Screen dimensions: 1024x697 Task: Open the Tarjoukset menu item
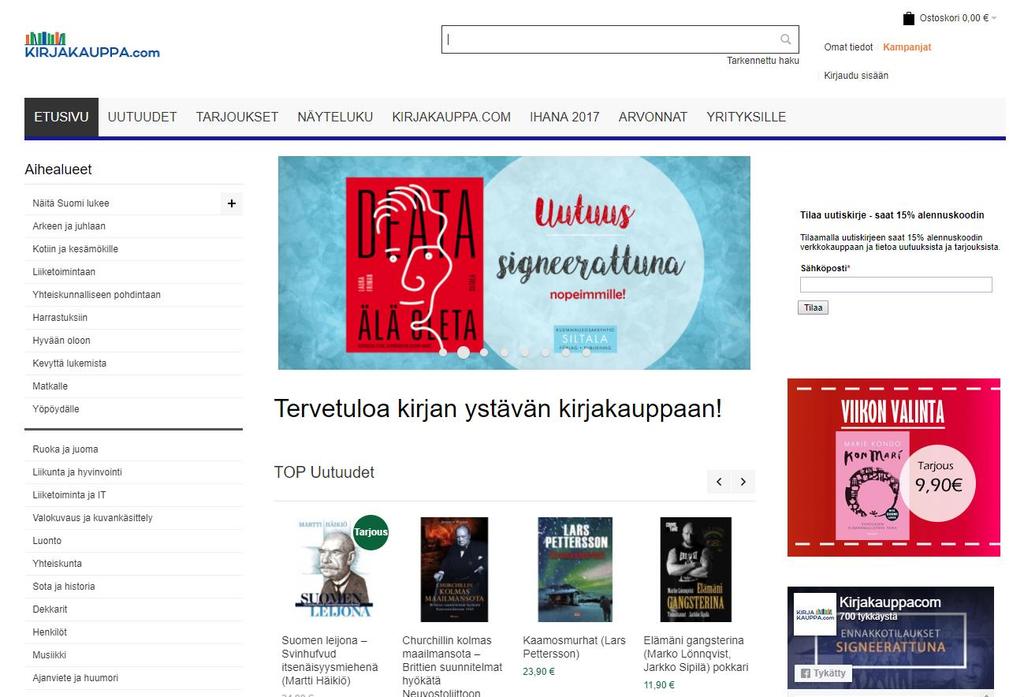point(237,117)
